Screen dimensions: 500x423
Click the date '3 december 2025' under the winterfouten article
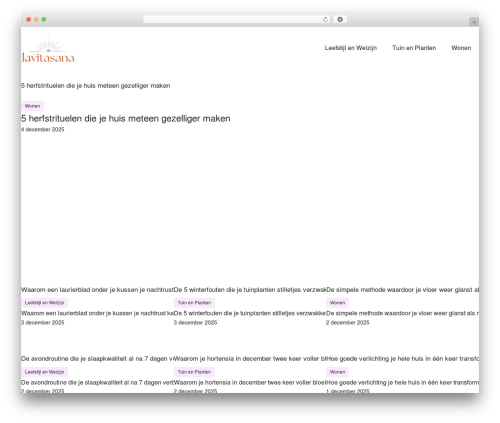195,322
